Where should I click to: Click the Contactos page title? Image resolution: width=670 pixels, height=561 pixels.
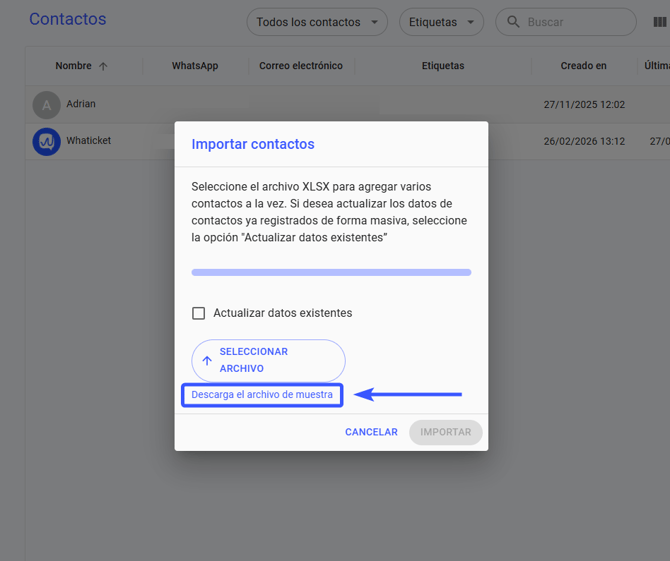click(68, 19)
